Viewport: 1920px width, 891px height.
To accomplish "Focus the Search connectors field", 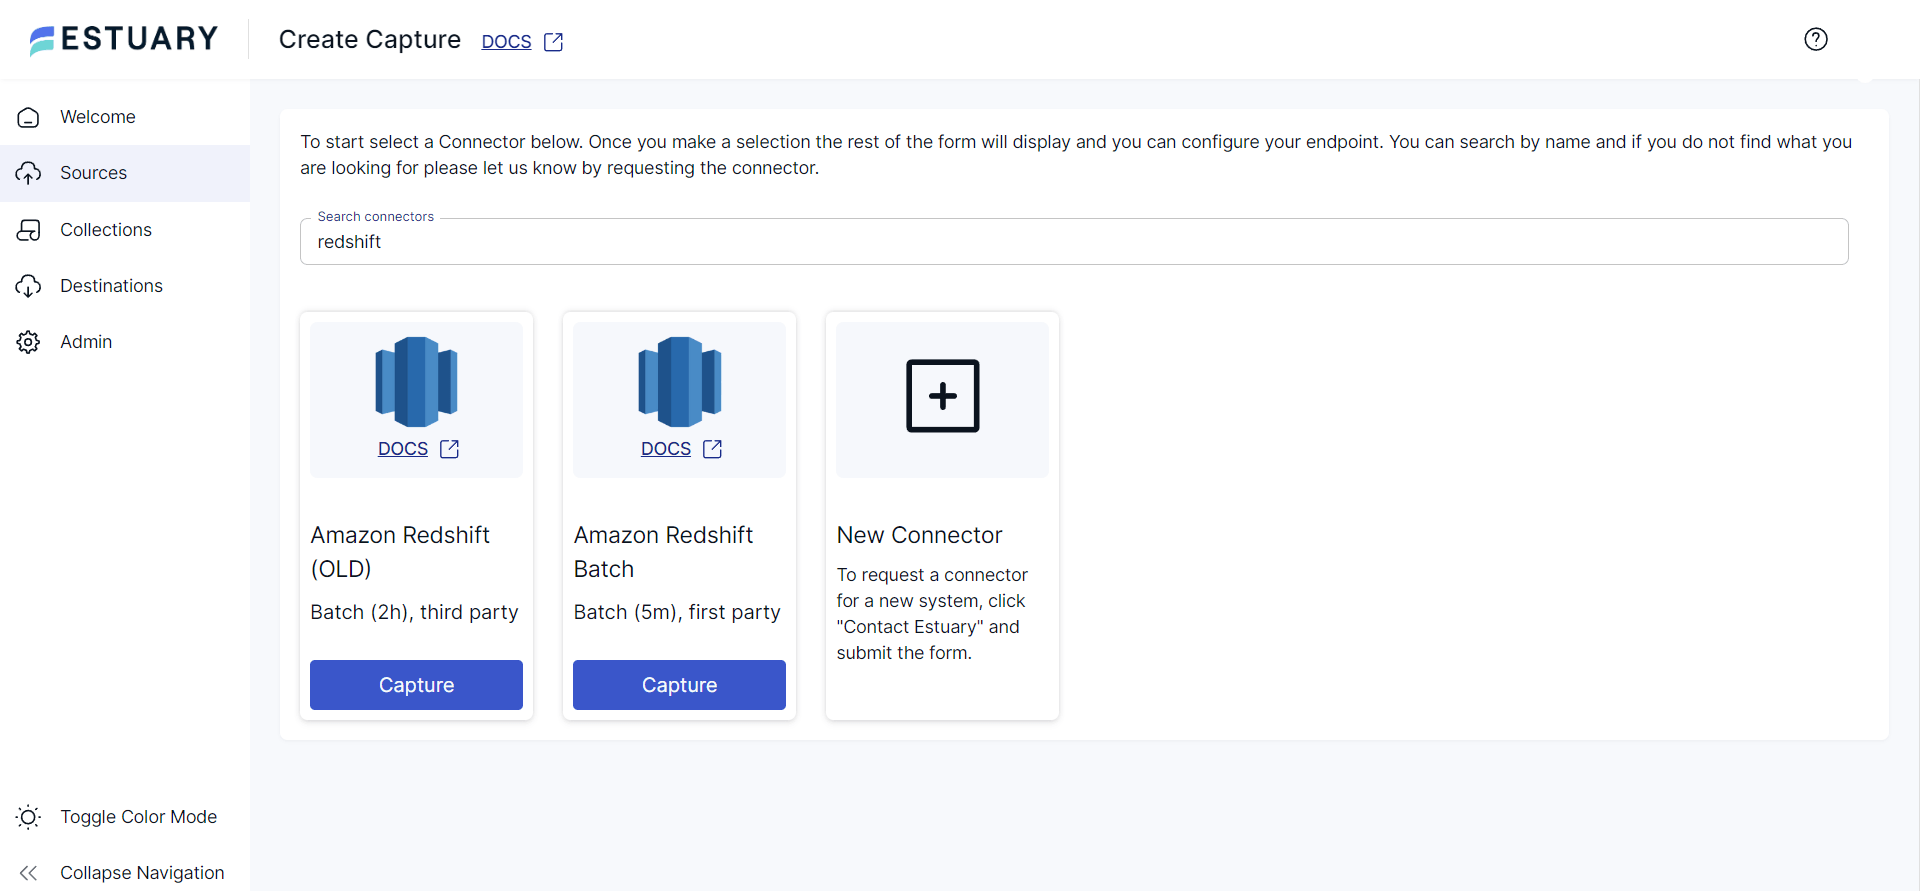I will click(x=1074, y=242).
